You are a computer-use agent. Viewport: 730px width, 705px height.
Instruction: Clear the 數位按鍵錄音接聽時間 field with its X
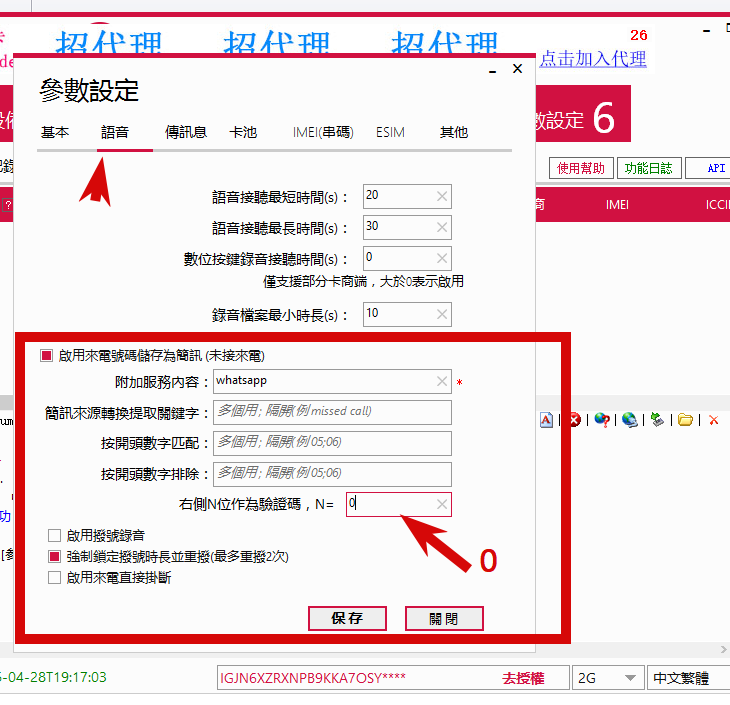click(x=442, y=258)
